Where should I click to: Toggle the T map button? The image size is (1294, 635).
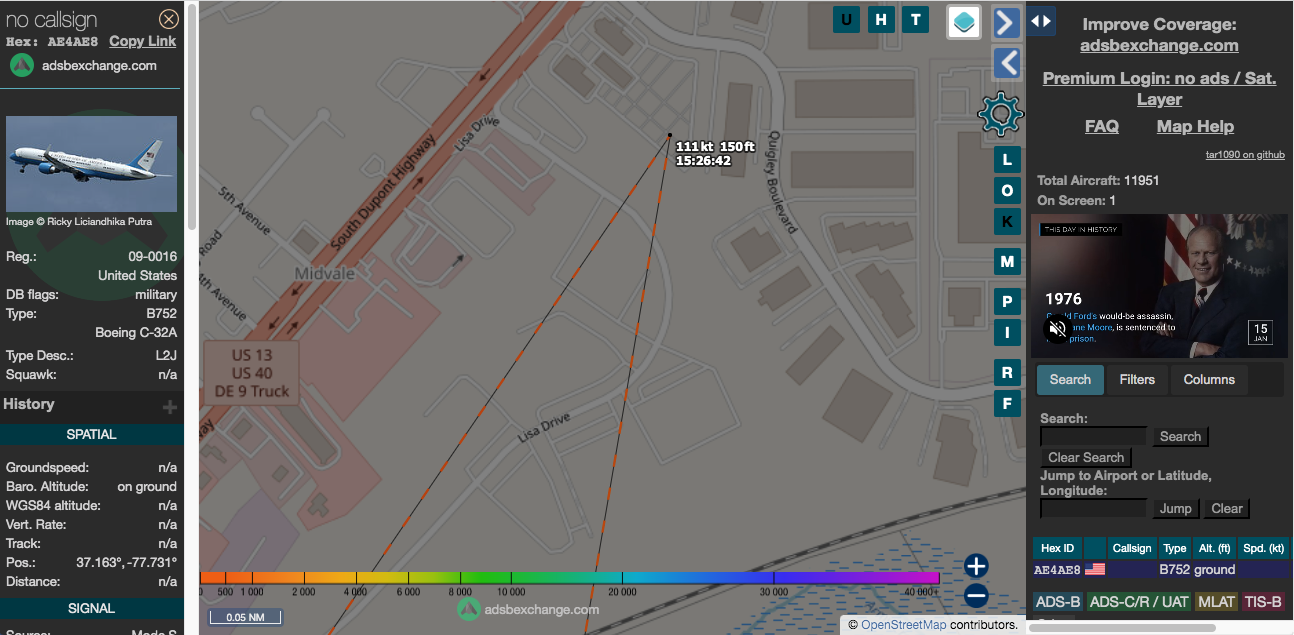tap(916, 19)
